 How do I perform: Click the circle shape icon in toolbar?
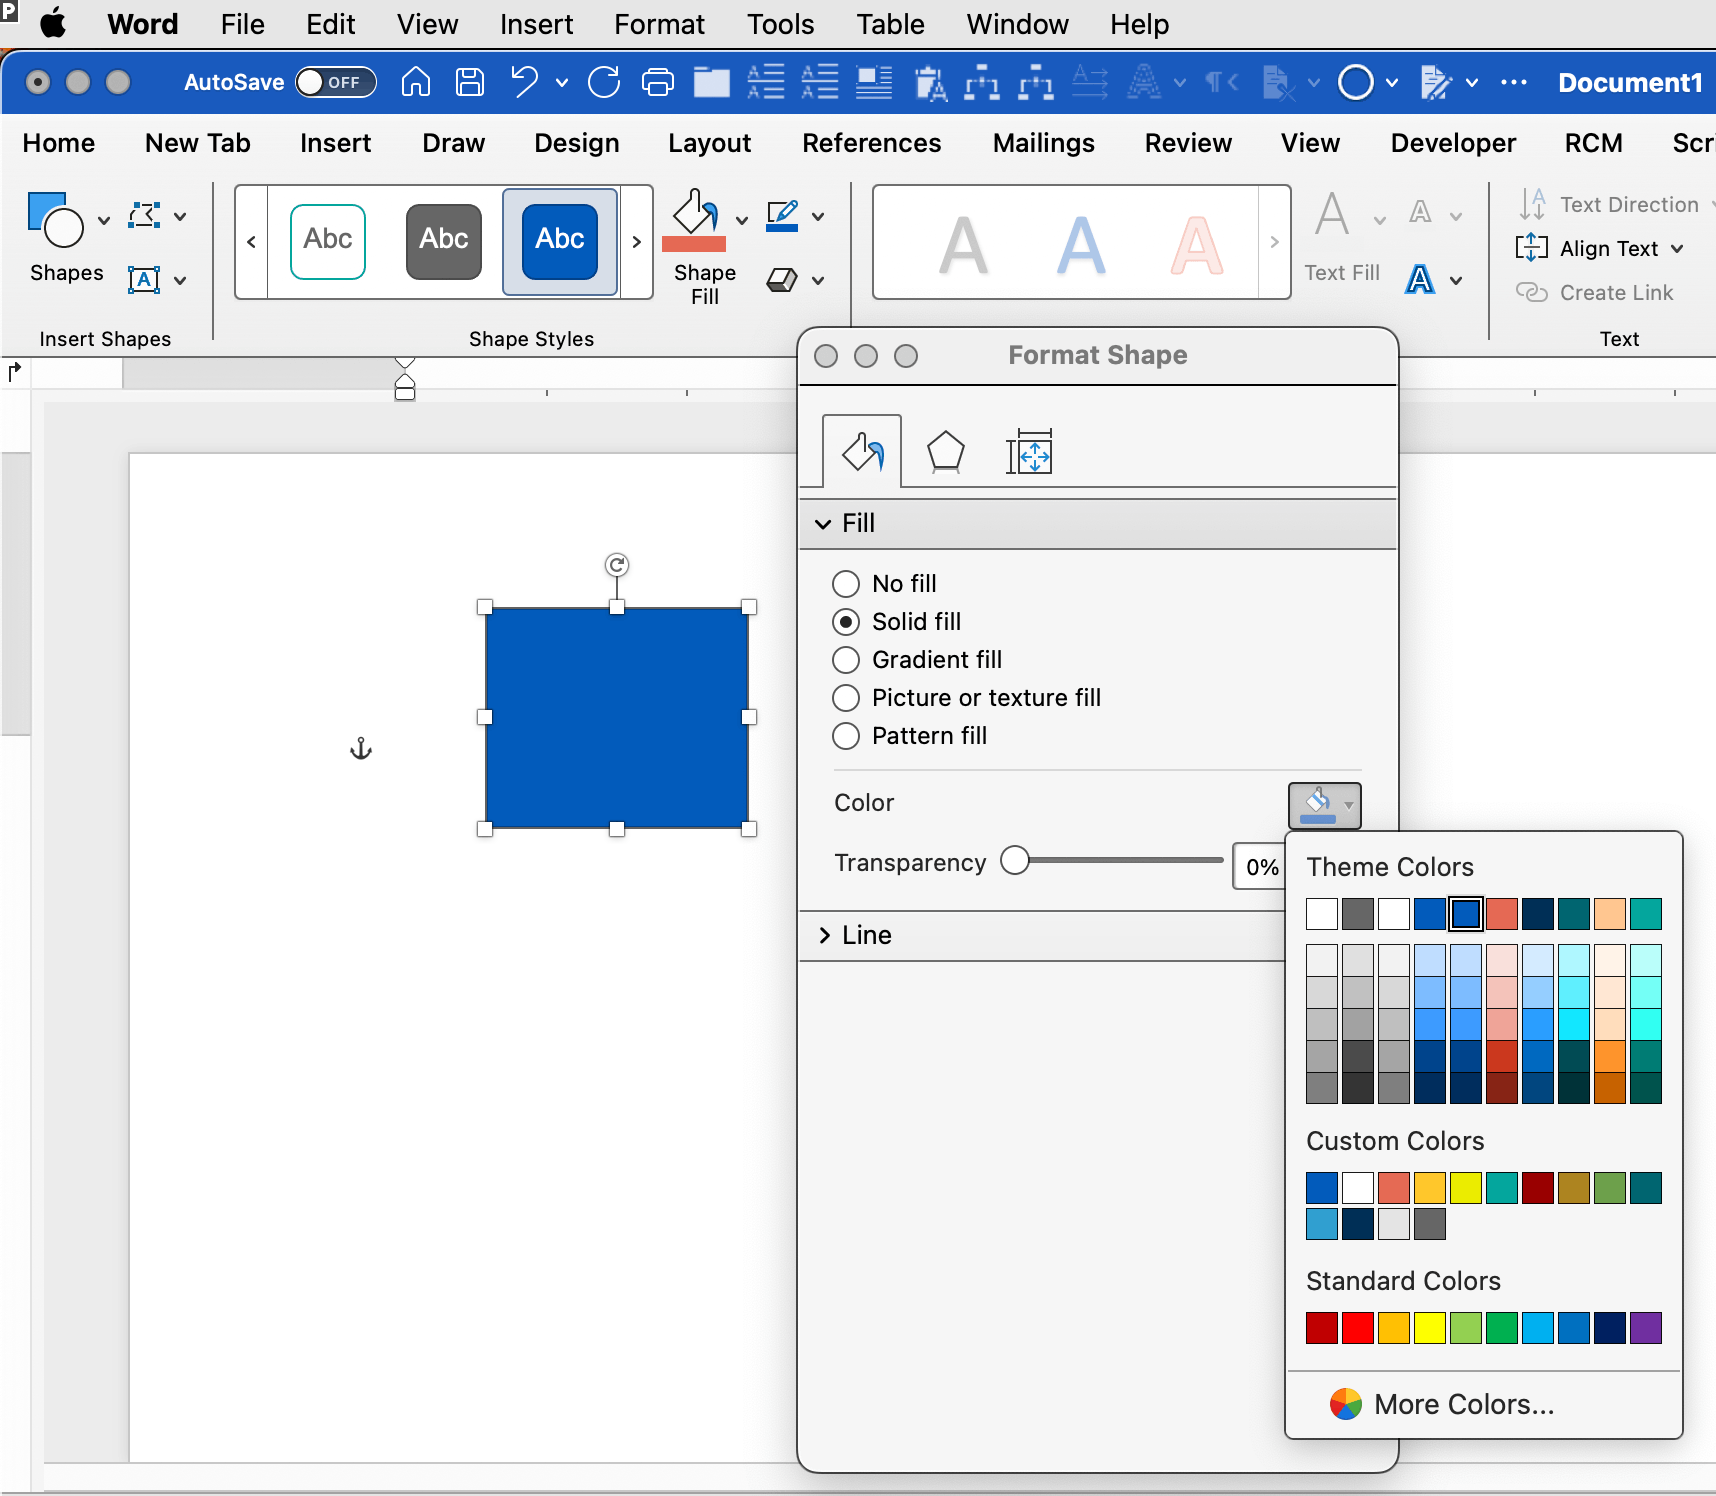[x=1356, y=82]
